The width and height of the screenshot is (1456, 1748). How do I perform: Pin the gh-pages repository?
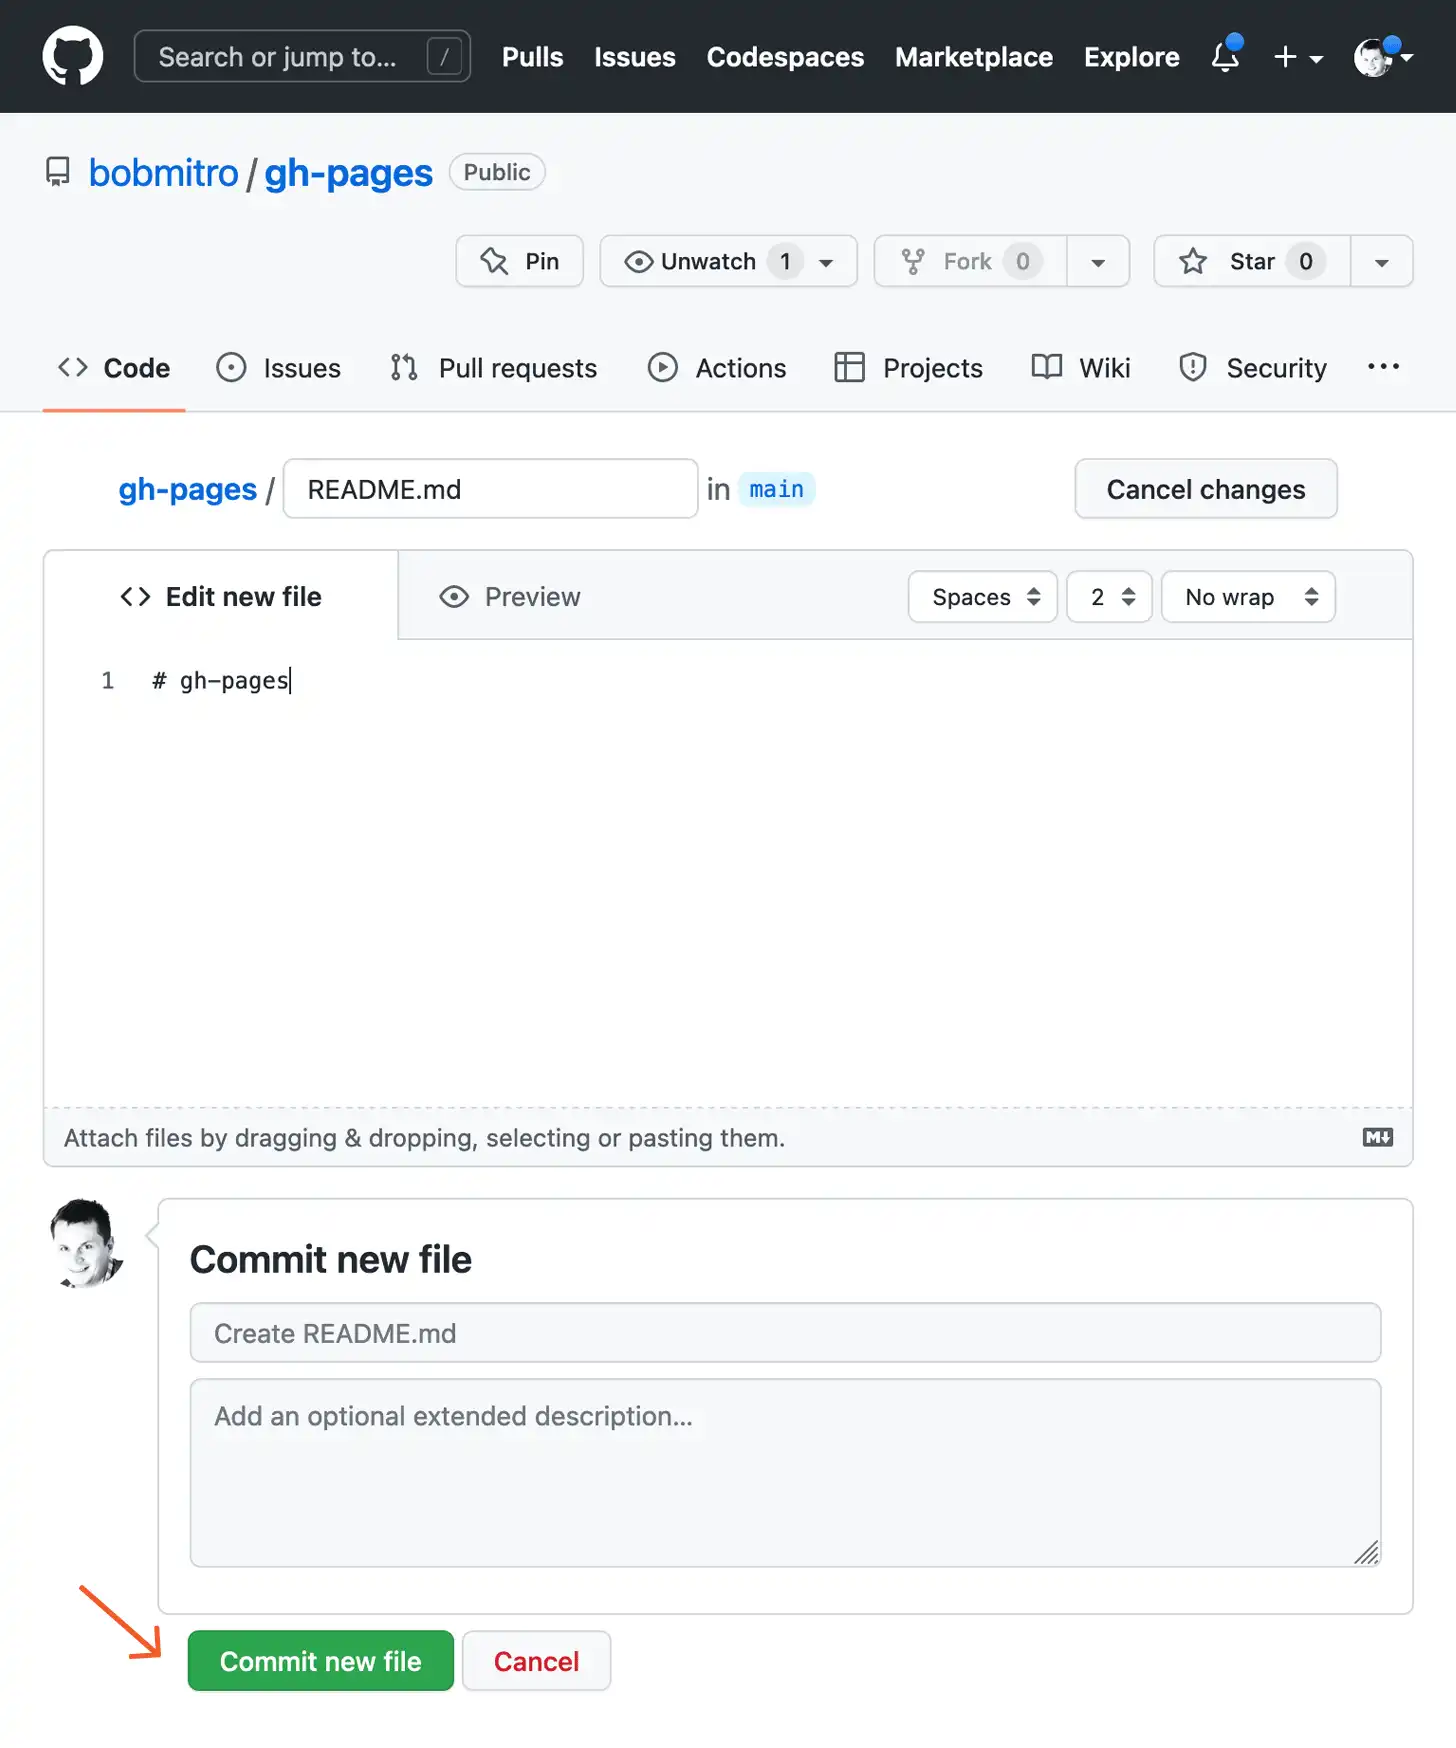[x=519, y=261]
